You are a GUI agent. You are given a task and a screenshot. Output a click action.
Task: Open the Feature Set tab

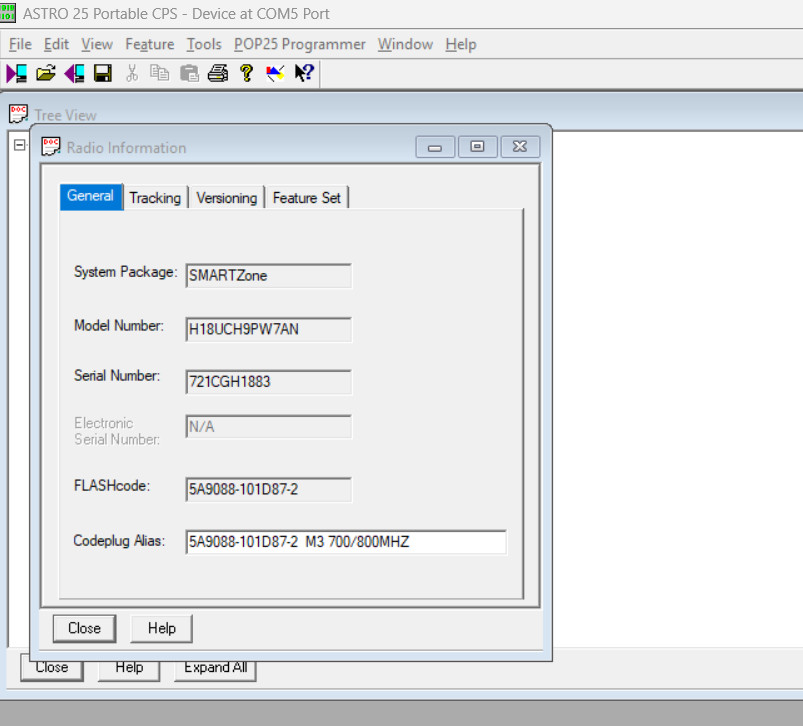[x=306, y=198]
